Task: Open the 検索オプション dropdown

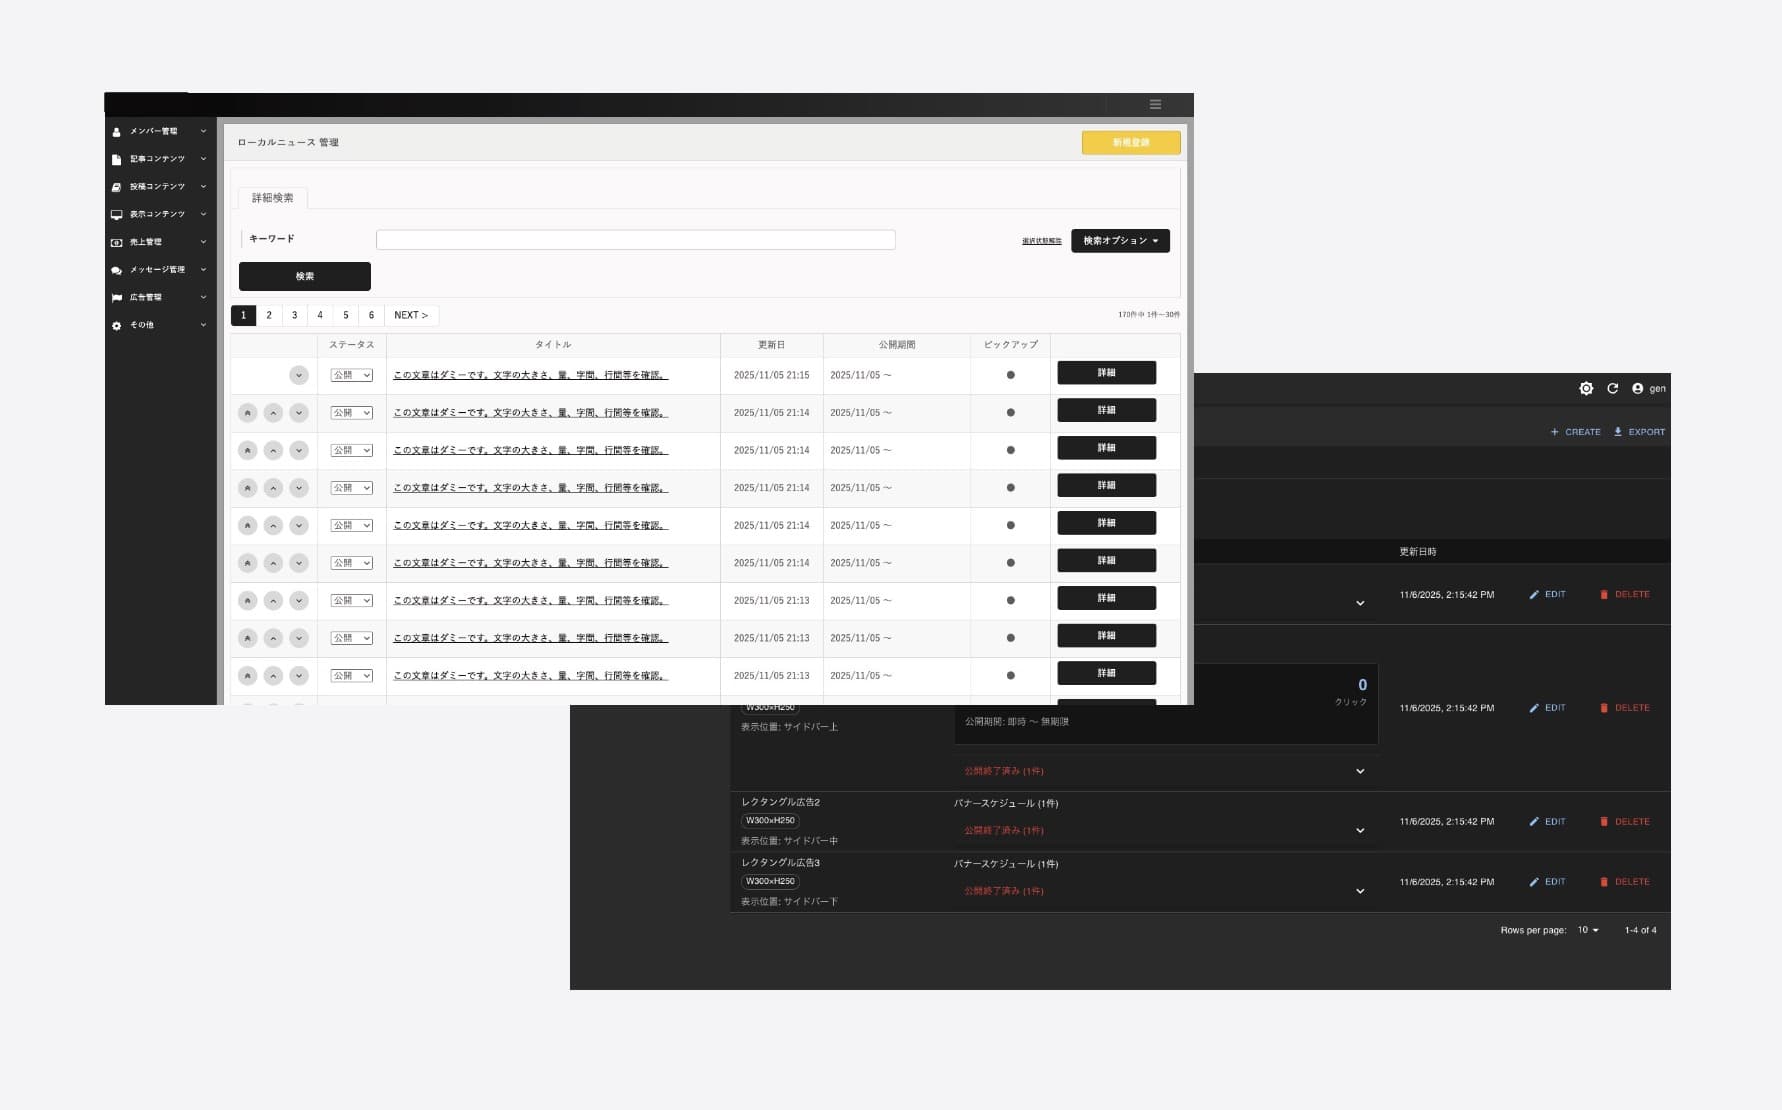Action: (1120, 241)
